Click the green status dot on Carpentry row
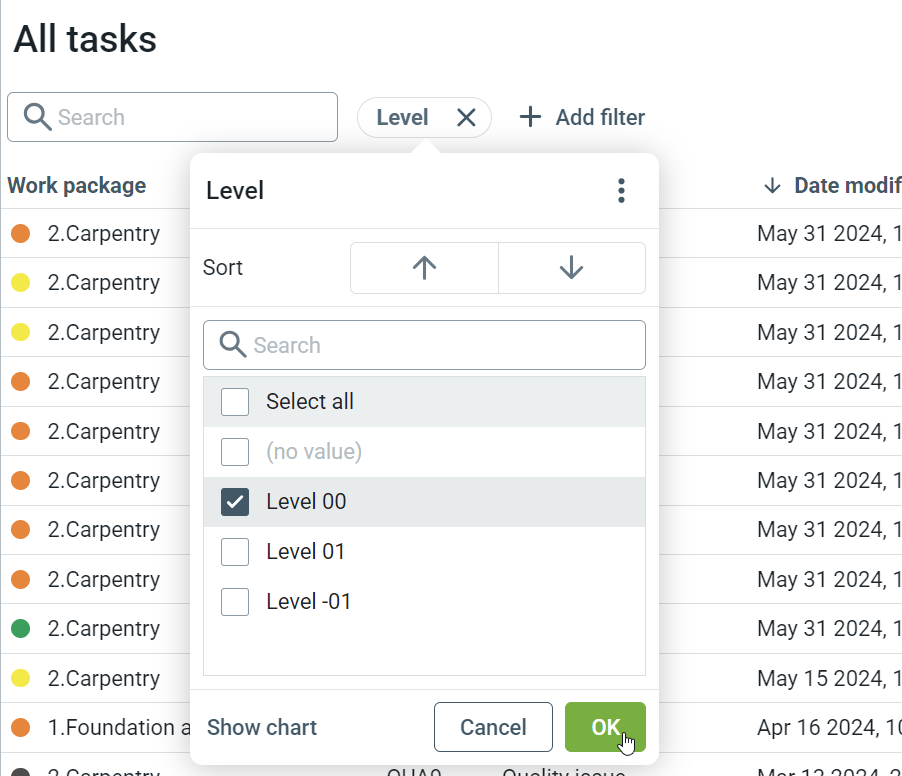Image resolution: width=902 pixels, height=776 pixels. click(20, 629)
